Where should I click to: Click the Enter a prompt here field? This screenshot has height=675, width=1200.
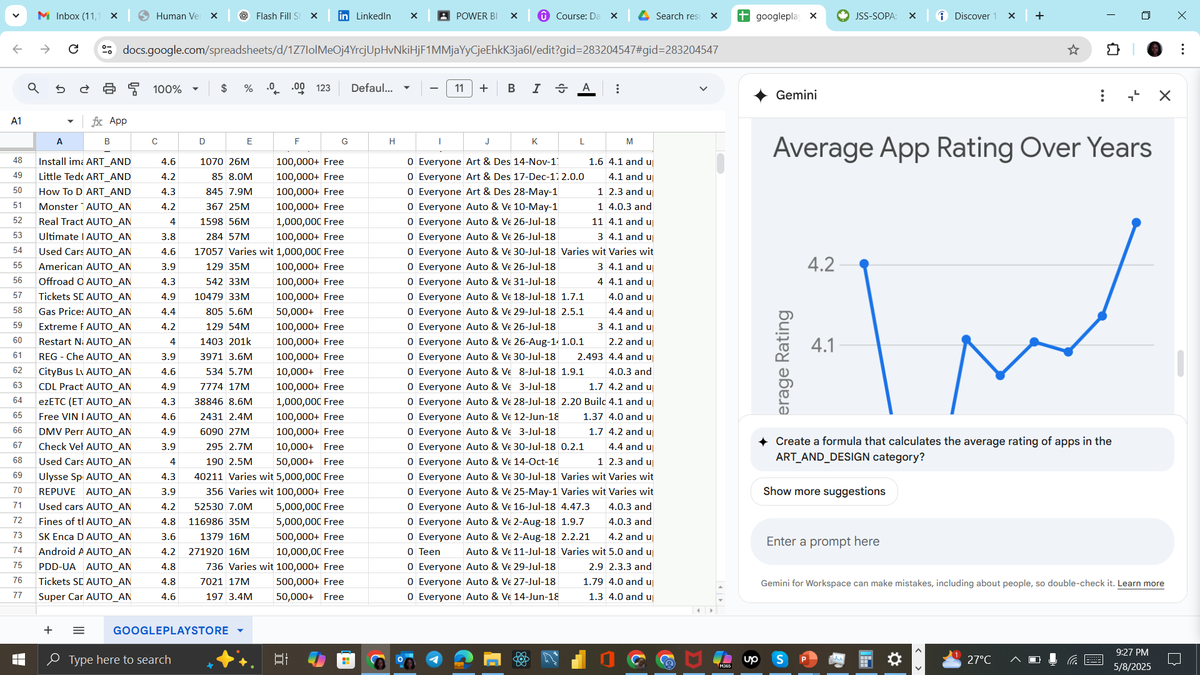[960, 541]
